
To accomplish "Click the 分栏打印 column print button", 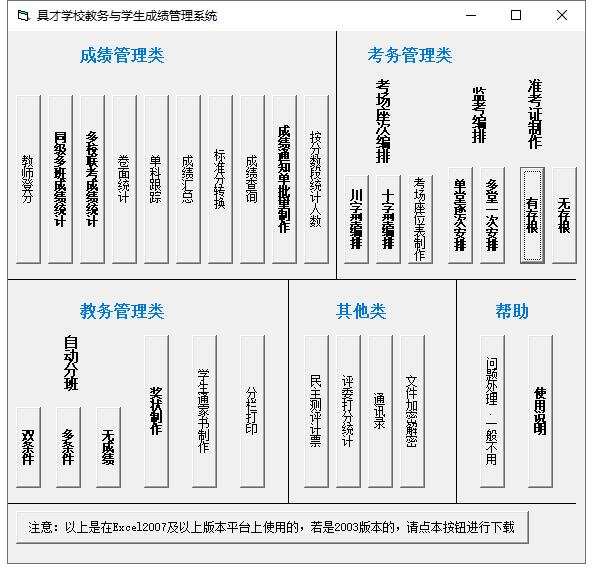I will (253, 411).
